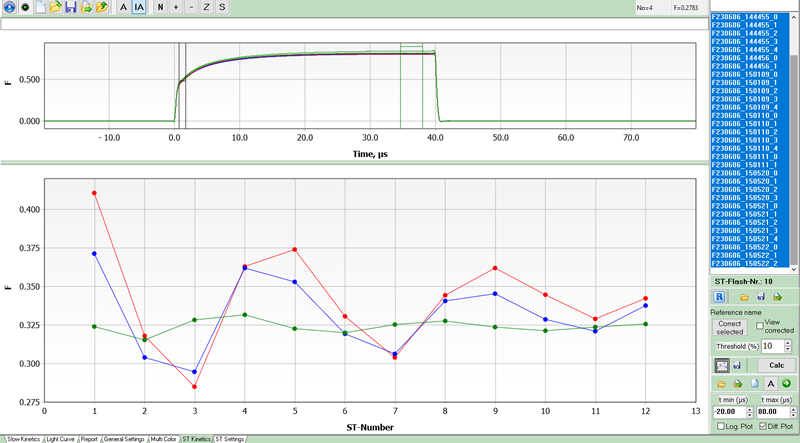Click the blue floppy disk save icon in top toolbar
This screenshot has height=443, width=800.
[x=70, y=7]
